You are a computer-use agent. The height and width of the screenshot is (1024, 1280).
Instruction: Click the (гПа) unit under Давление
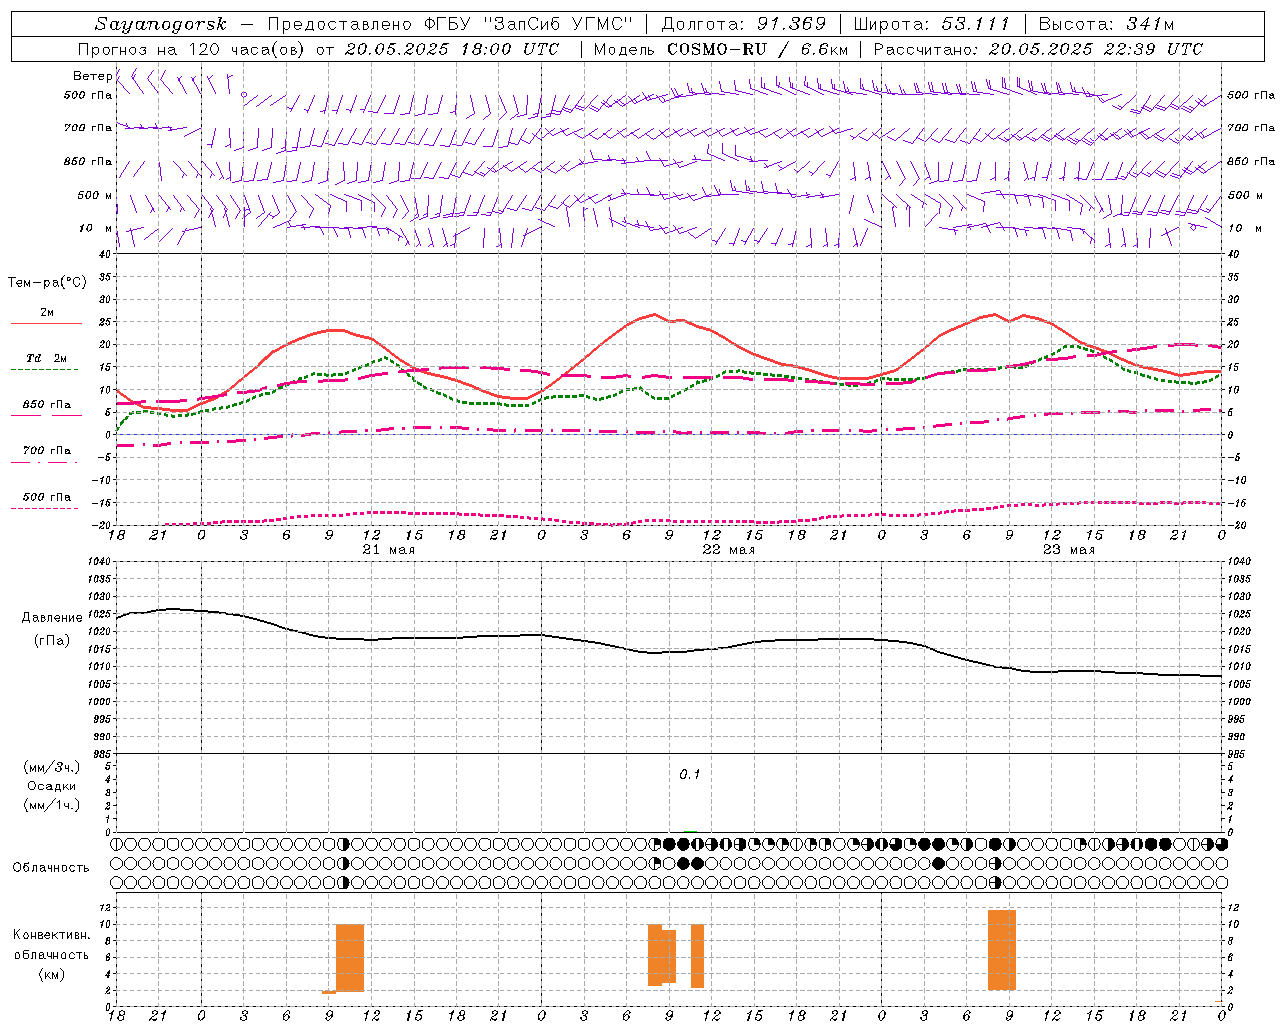(52, 641)
